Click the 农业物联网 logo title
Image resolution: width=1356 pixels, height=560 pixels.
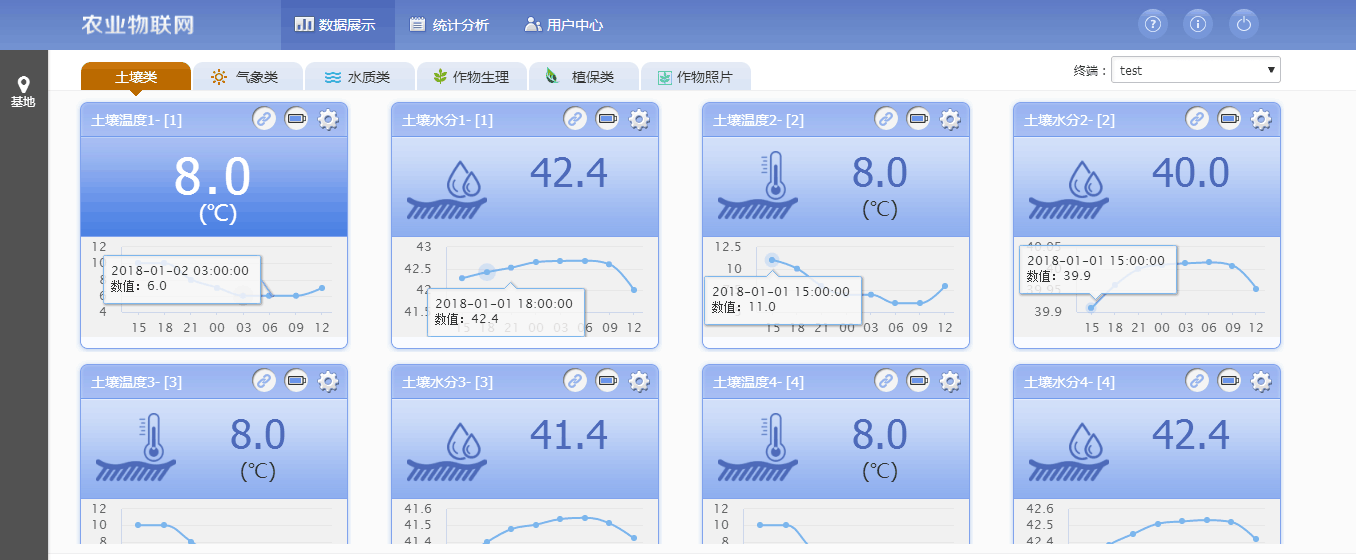click(138, 25)
